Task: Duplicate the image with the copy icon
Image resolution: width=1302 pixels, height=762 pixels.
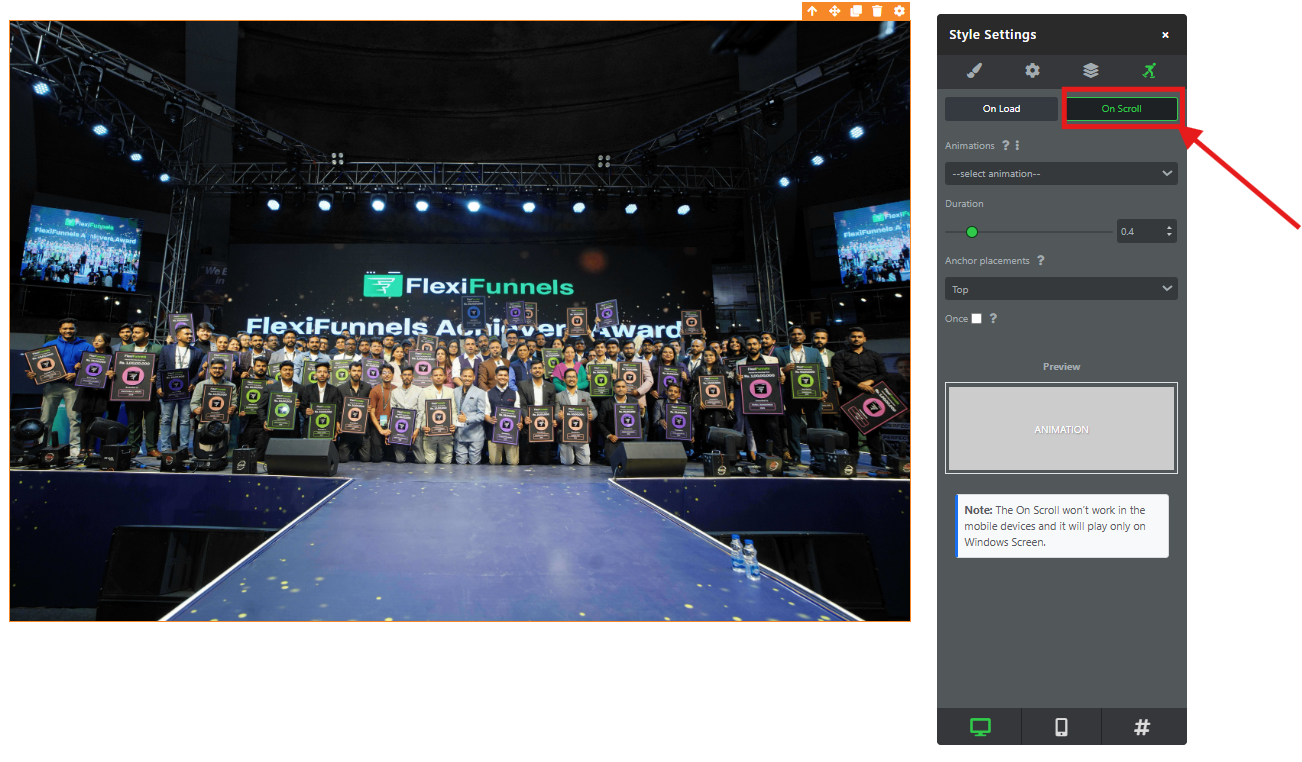Action: (856, 11)
